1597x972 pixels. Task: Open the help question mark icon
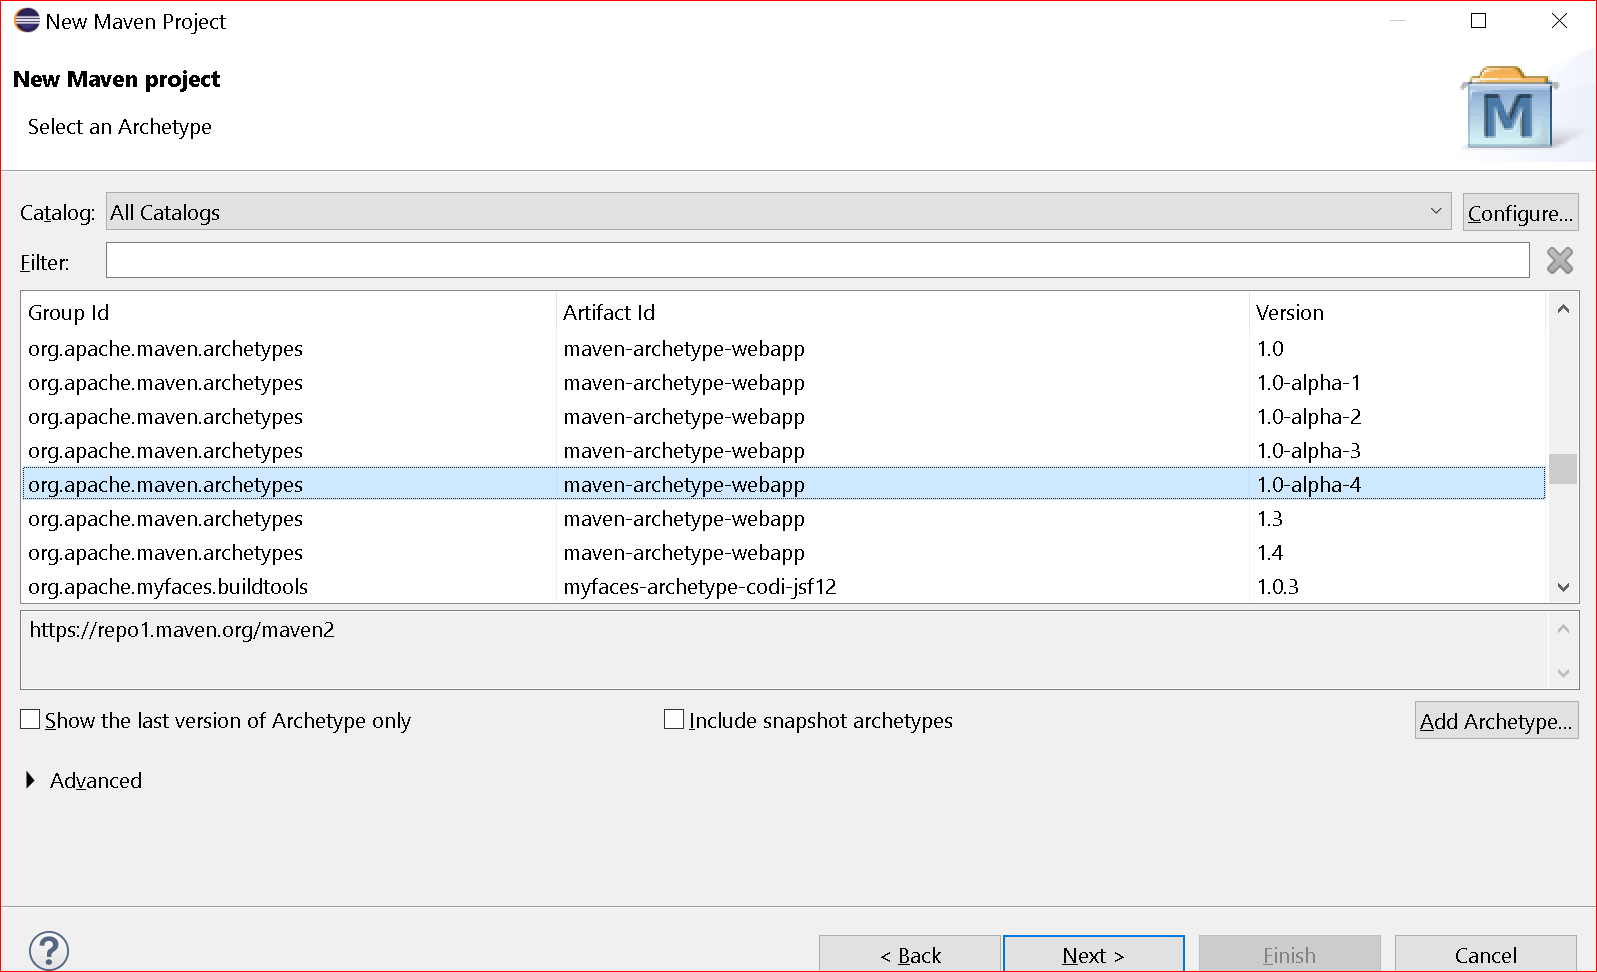tap(49, 950)
